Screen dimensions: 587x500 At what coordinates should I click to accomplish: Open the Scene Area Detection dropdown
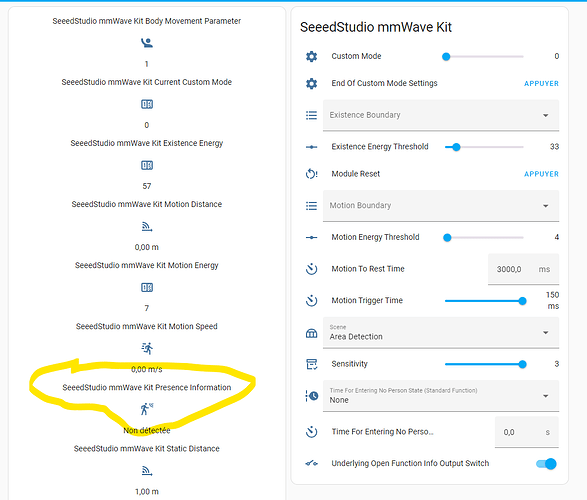(x=441, y=333)
